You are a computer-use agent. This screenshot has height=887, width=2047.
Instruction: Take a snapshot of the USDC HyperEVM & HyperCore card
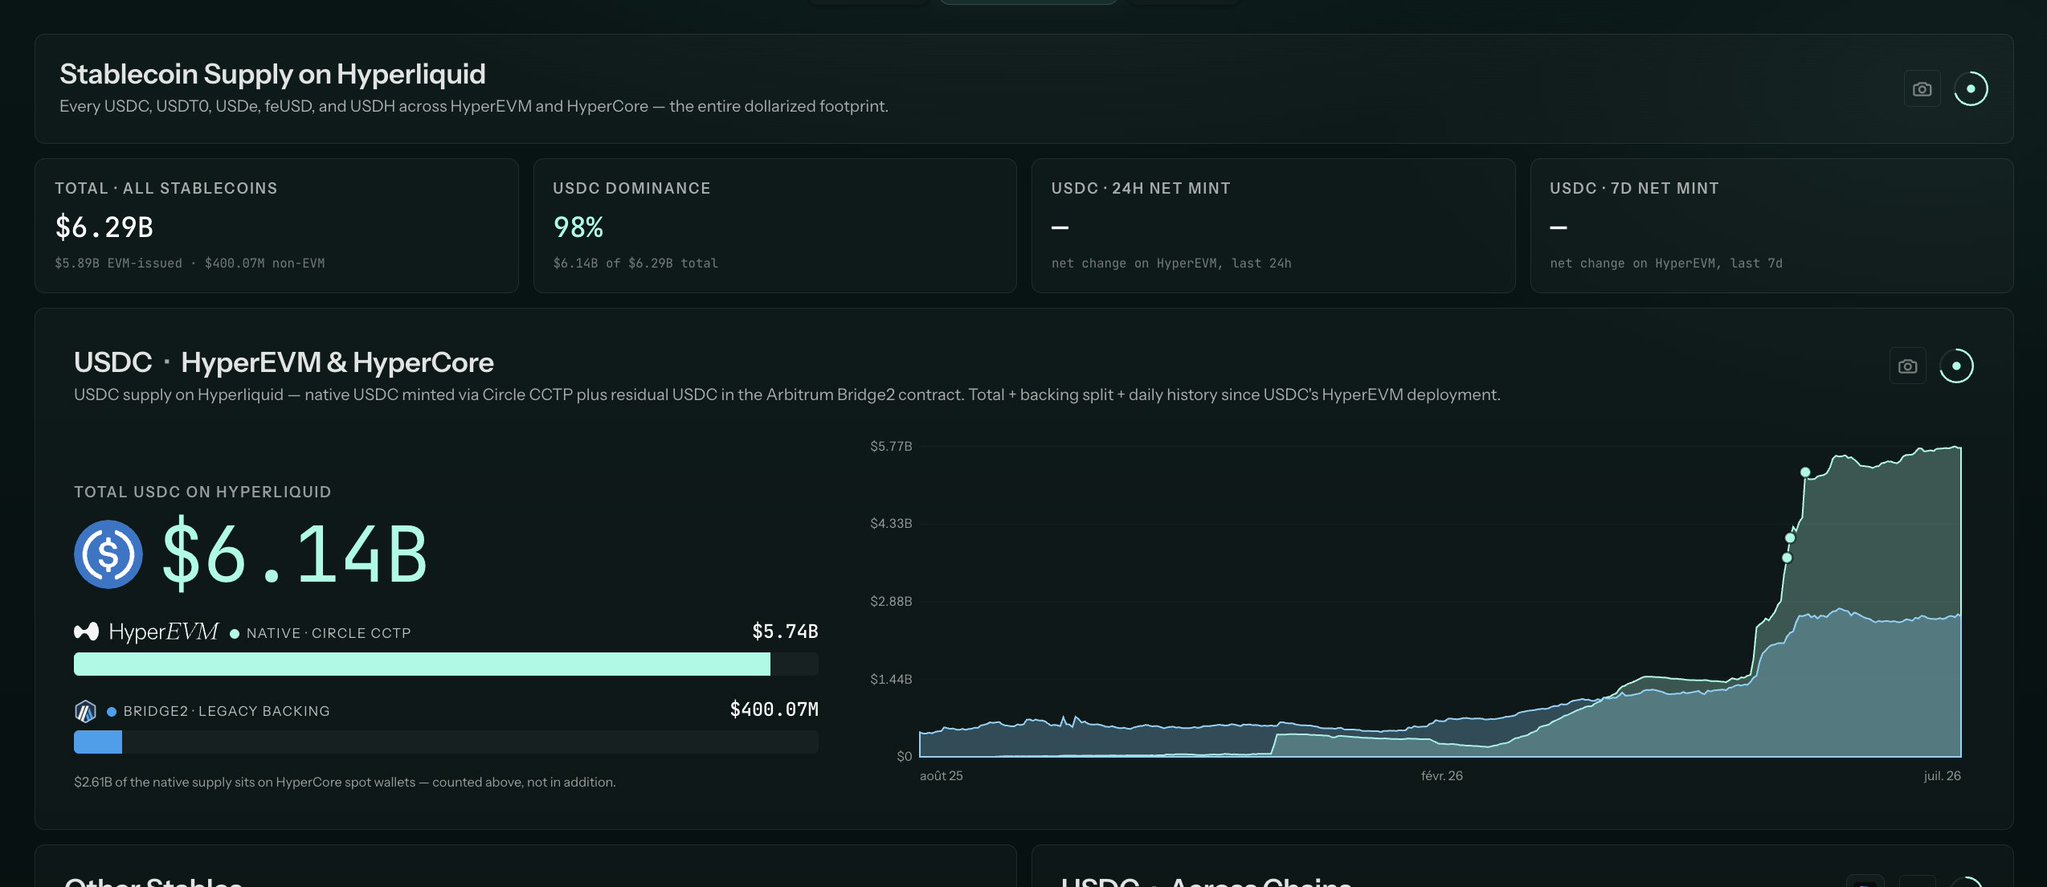pos(1908,366)
